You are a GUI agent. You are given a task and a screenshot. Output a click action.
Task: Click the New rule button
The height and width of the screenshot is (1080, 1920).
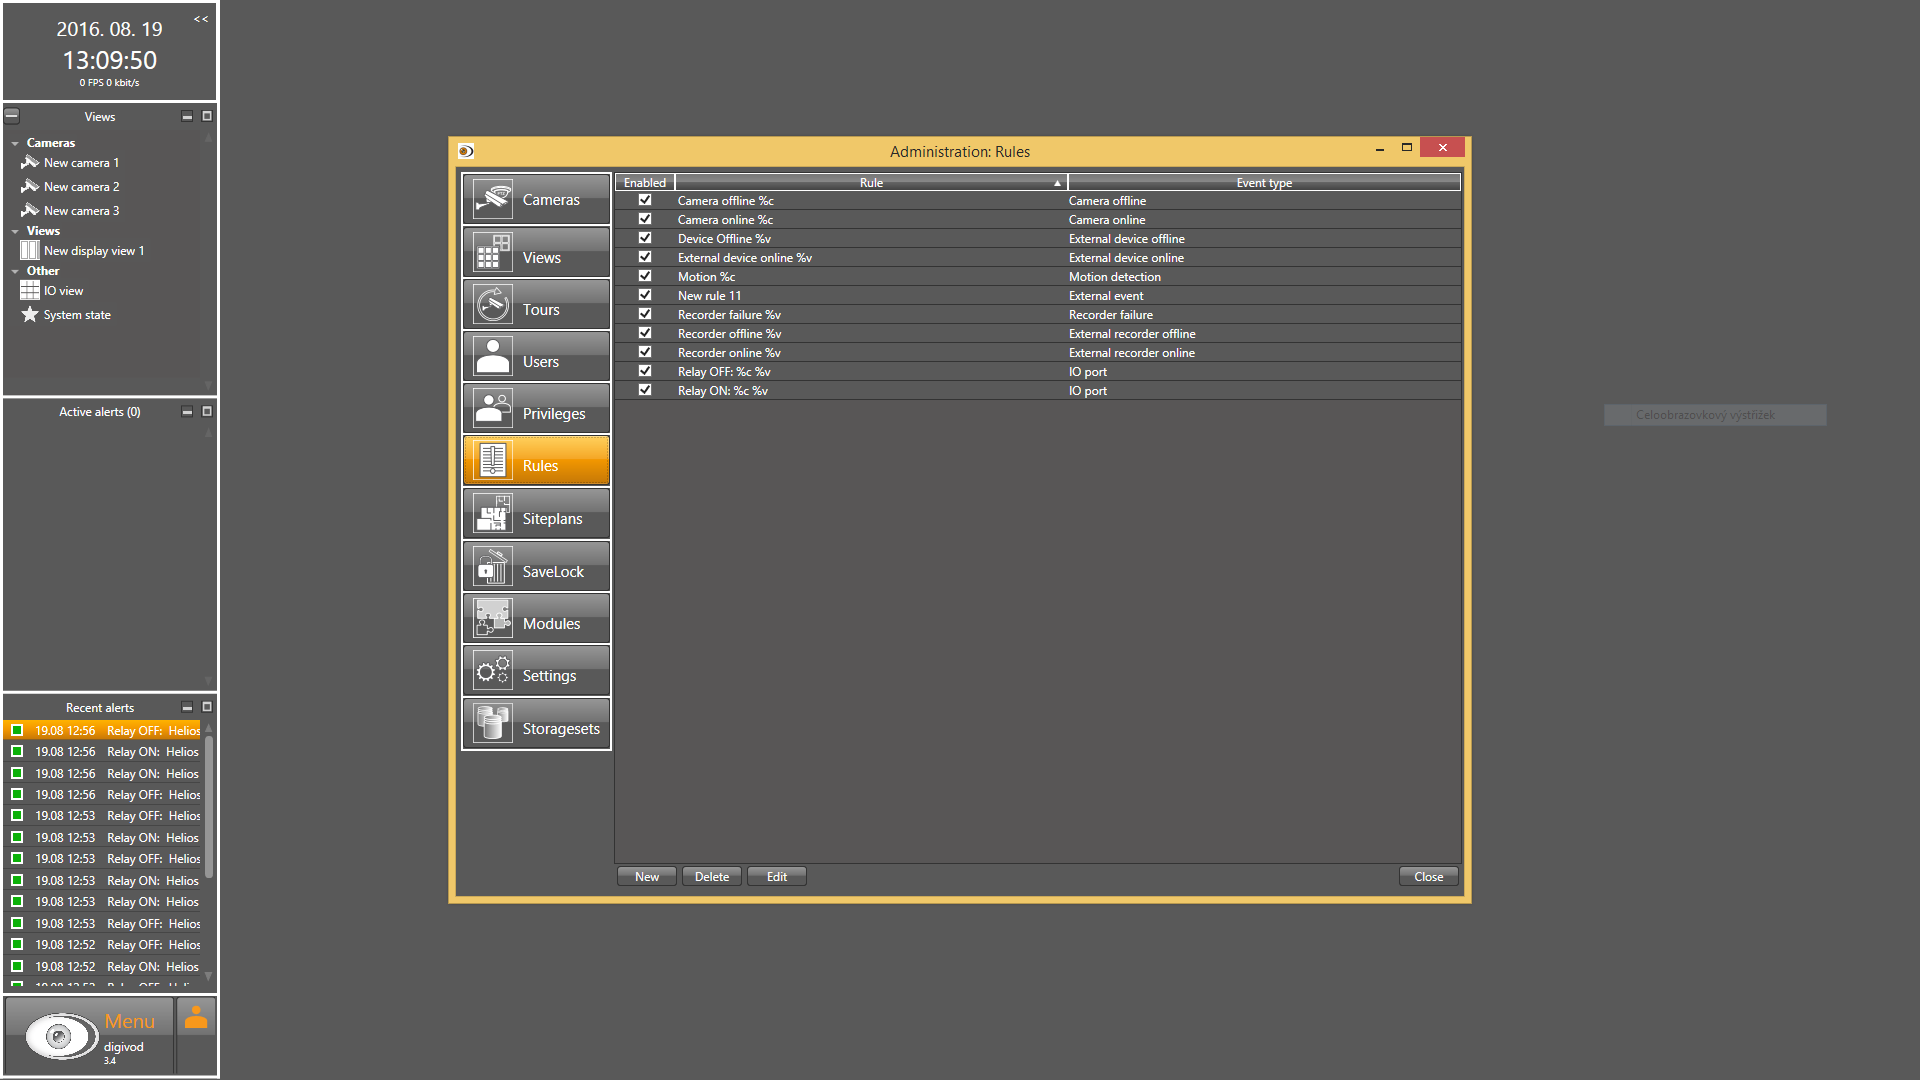pos(646,877)
